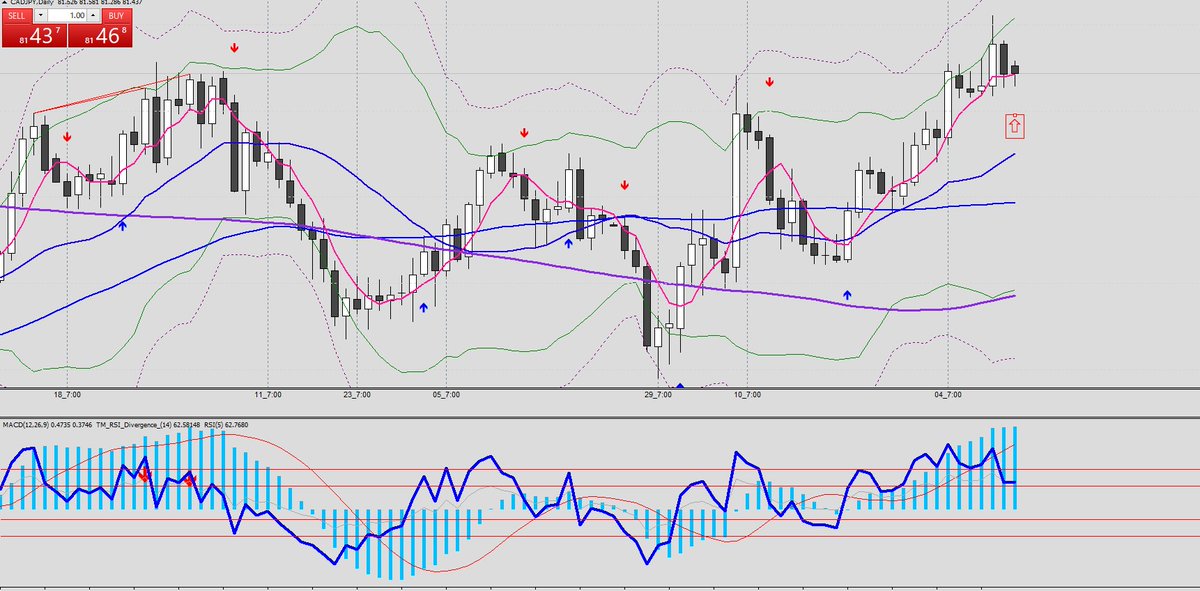Click the RSI(5) 62.7680 label

pyautogui.click(x=226, y=425)
